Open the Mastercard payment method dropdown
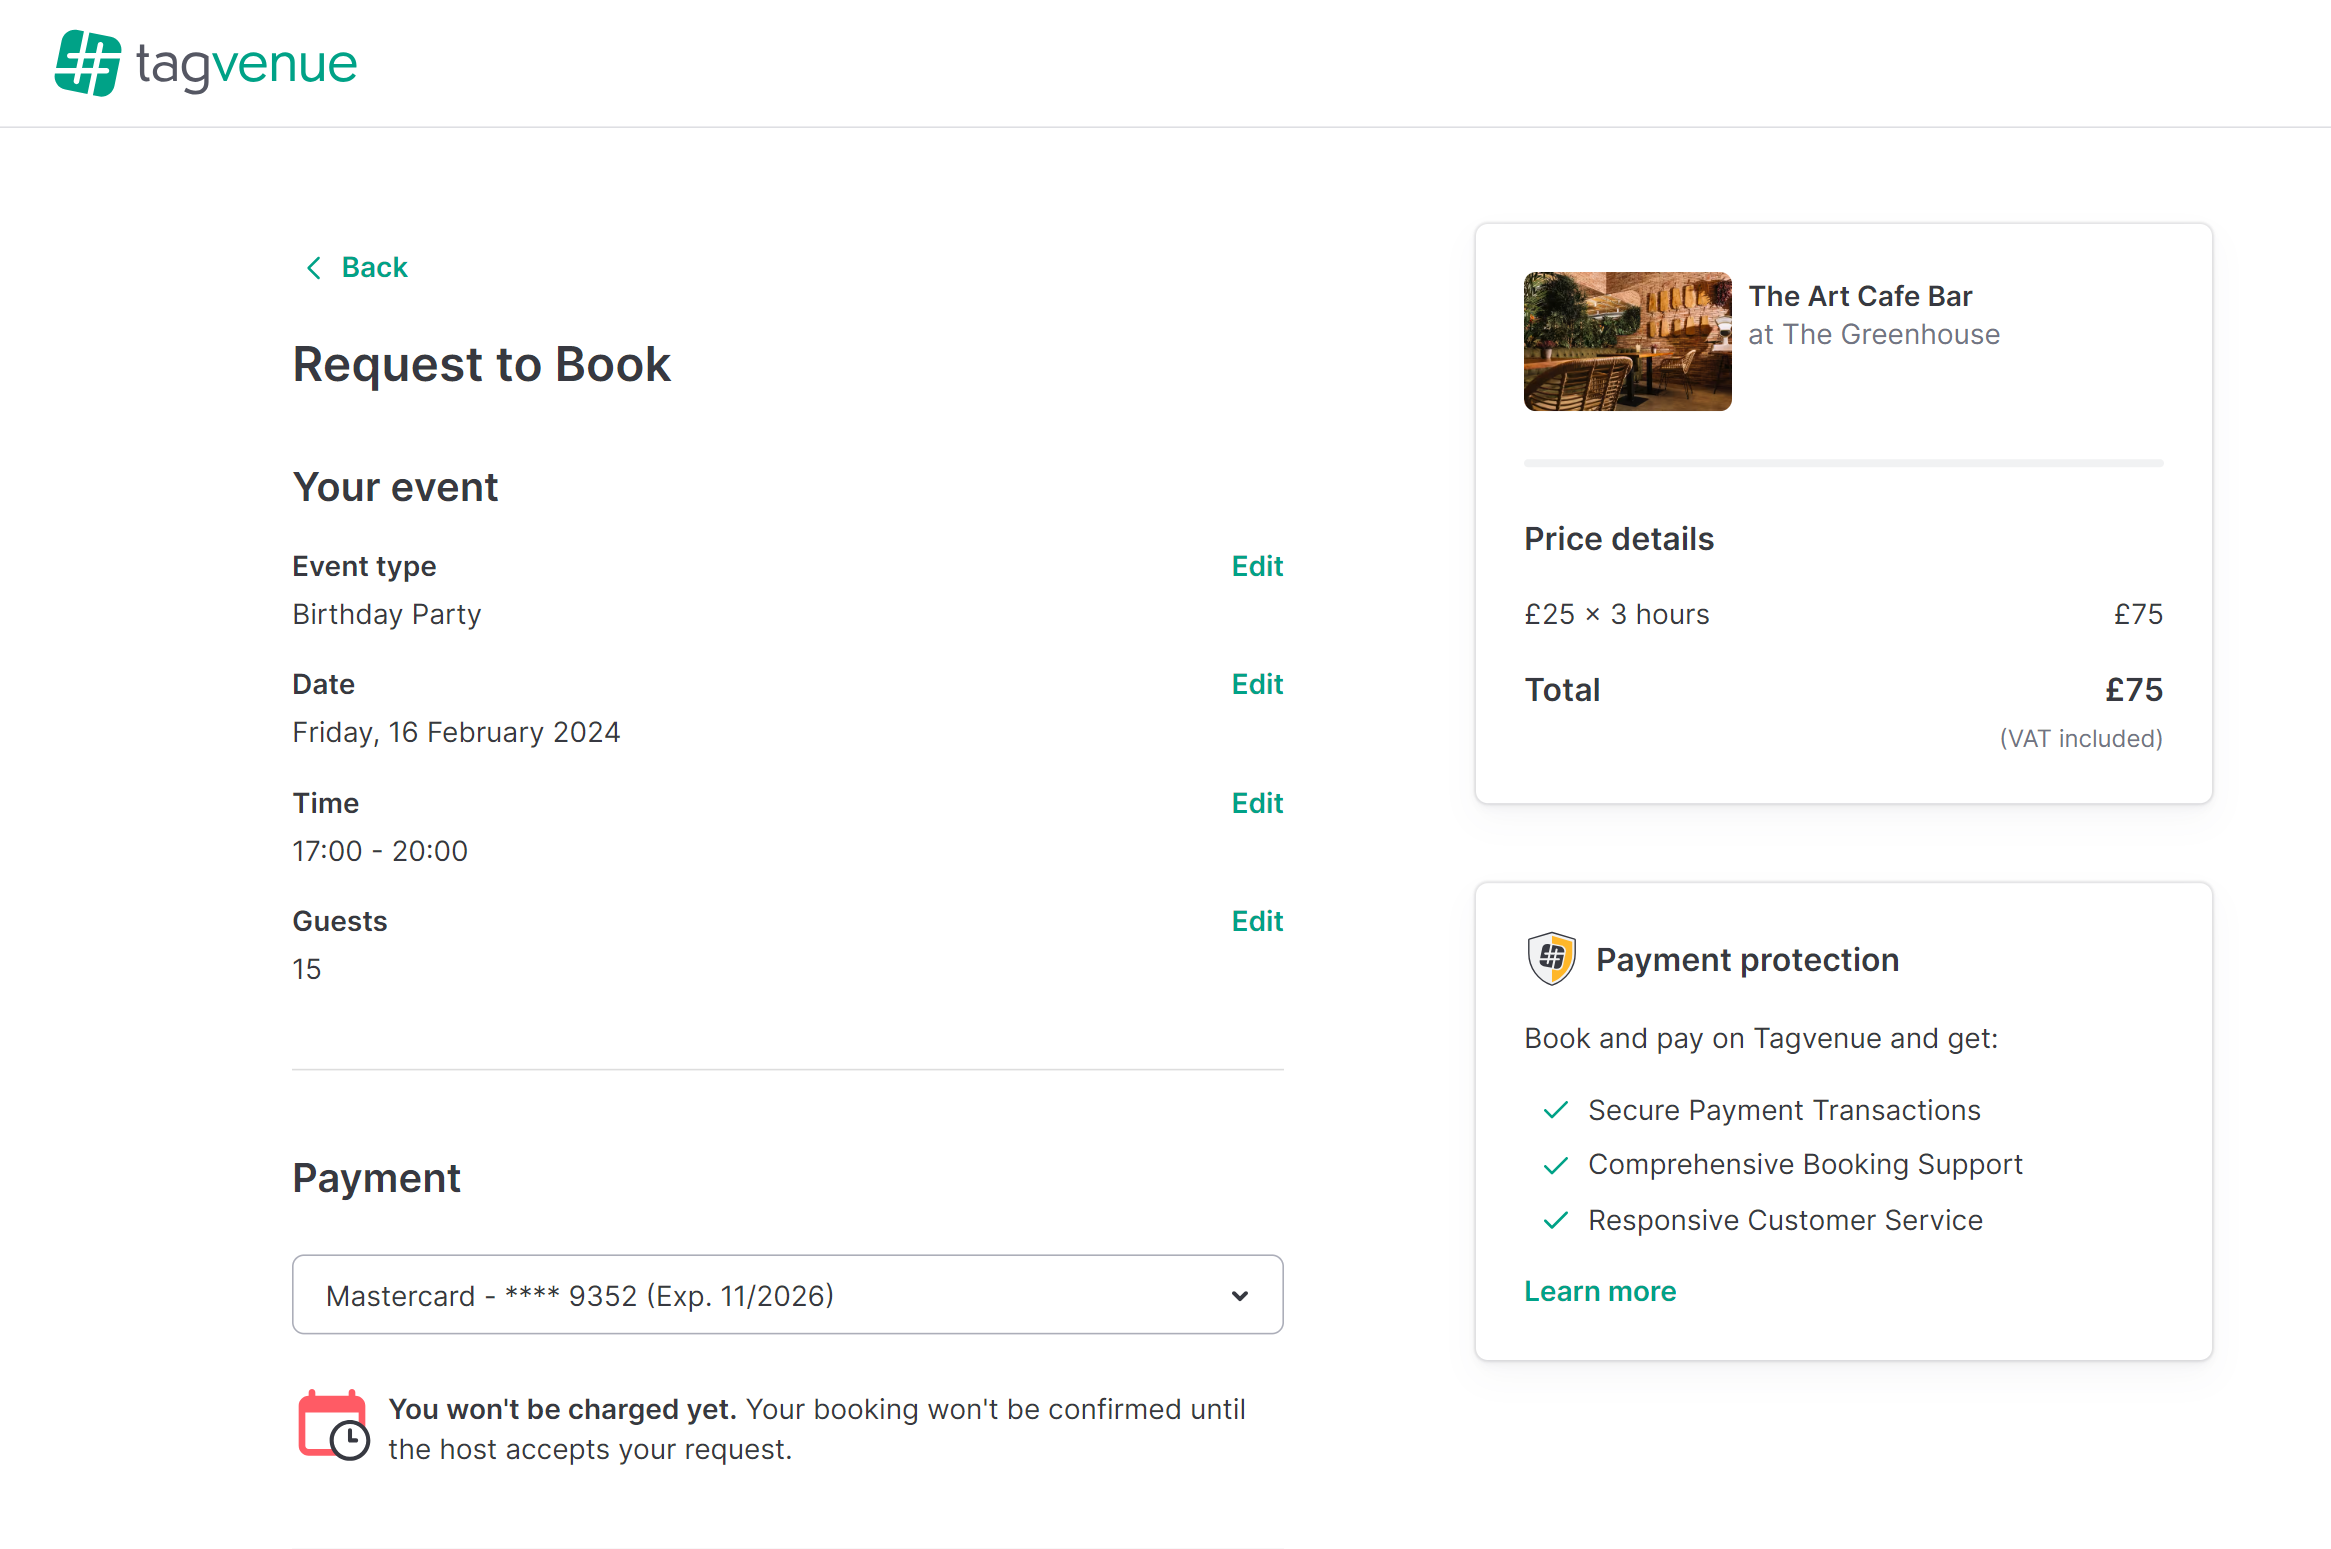 click(x=787, y=1294)
